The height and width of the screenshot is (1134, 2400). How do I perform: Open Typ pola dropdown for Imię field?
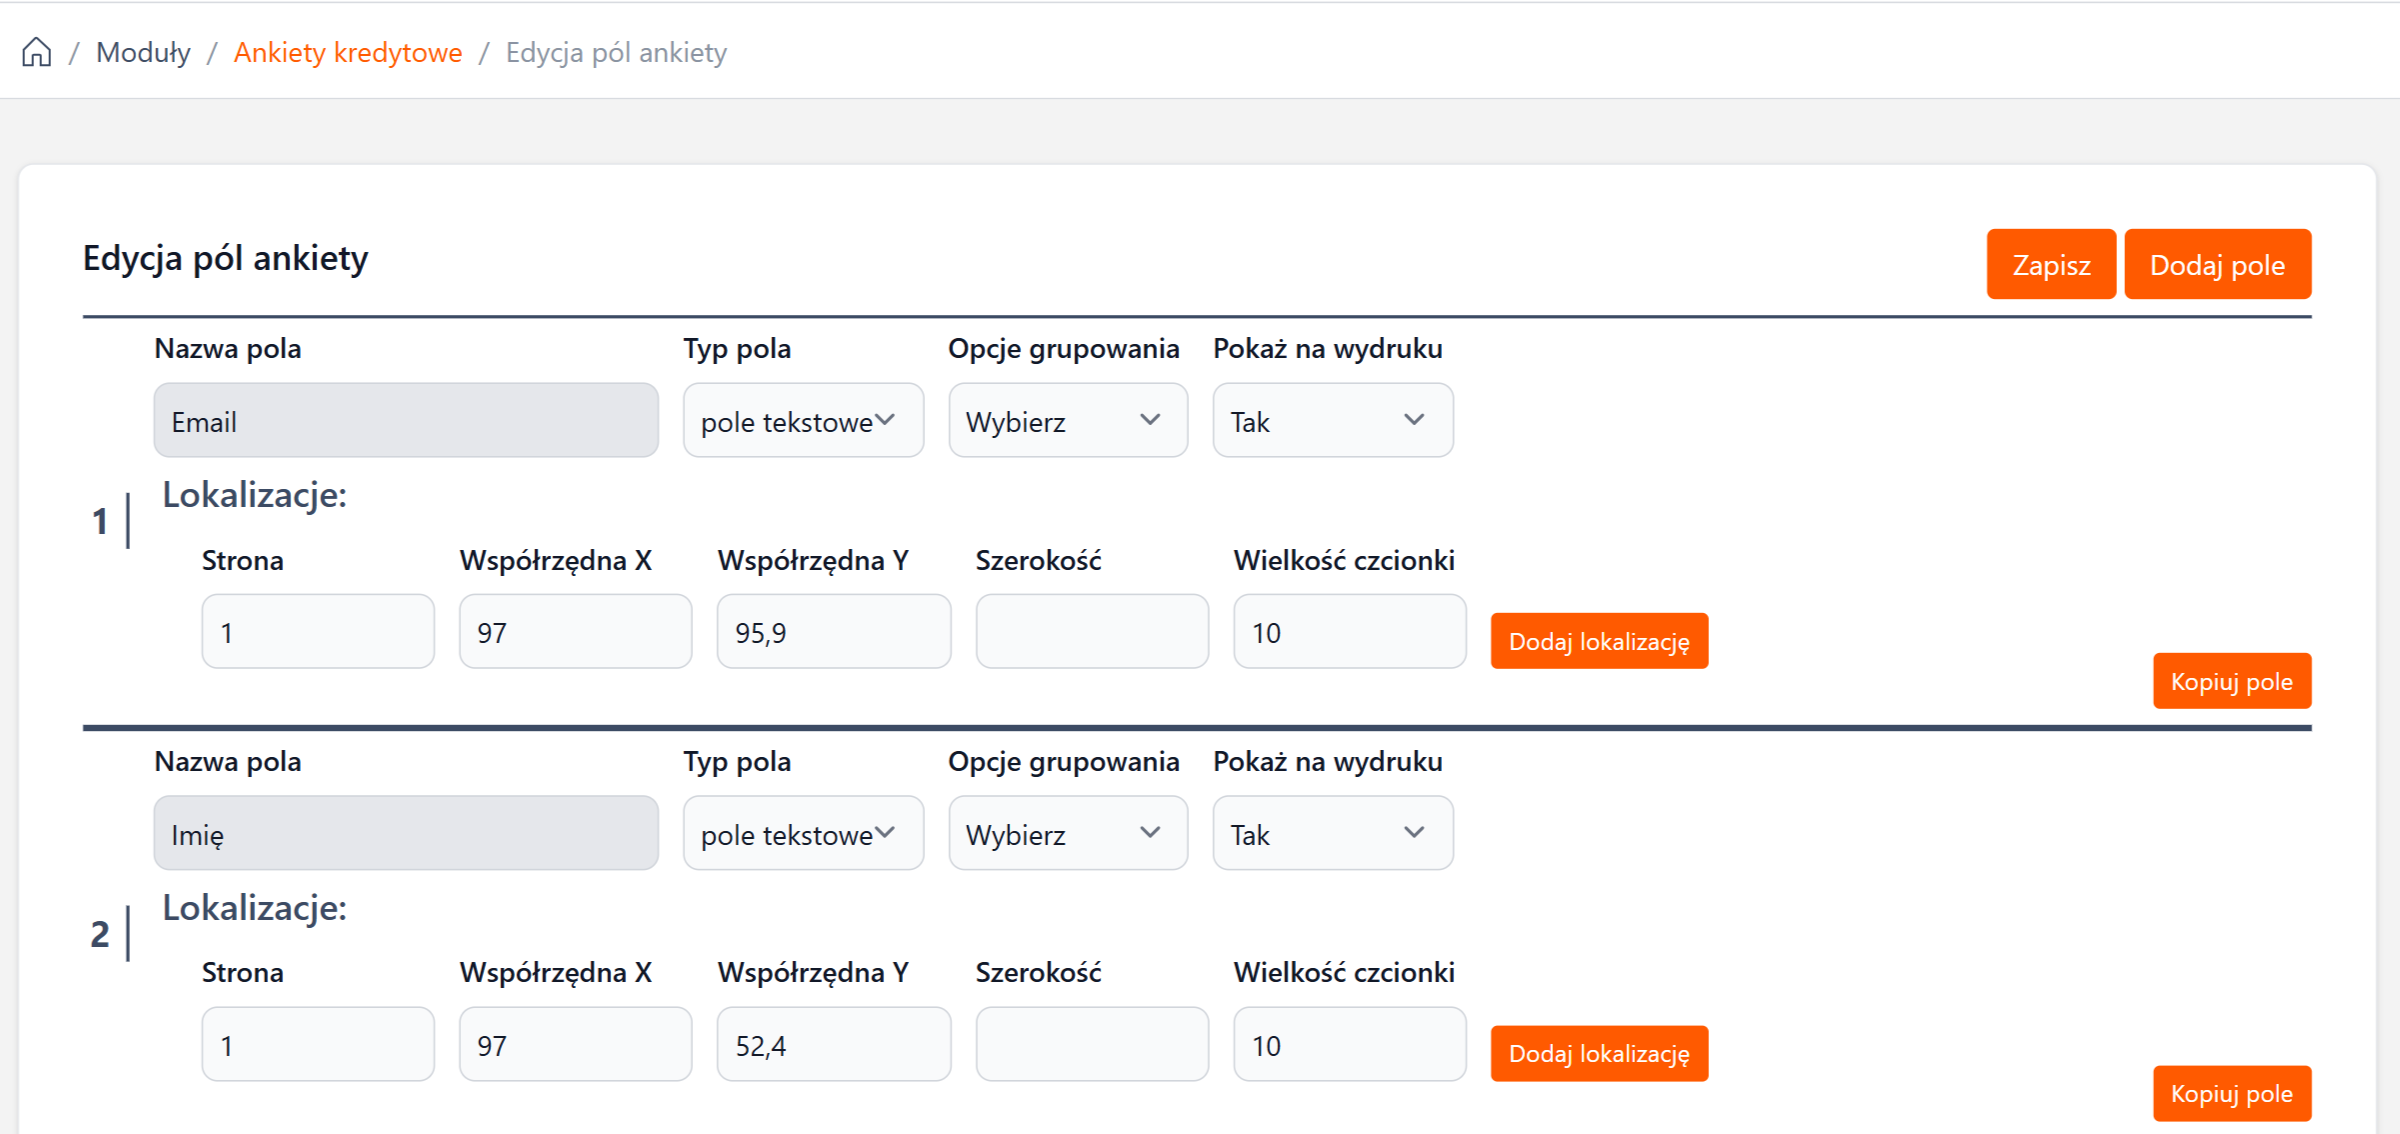(x=802, y=834)
